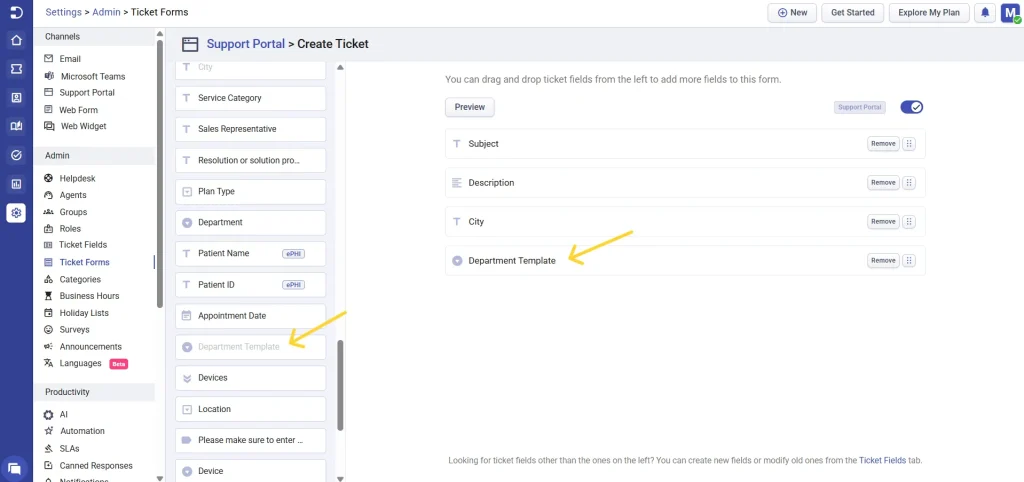Select the Appointment Date field
Screen dimensions: 1024x482
pyautogui.click(x=250, y=316)
